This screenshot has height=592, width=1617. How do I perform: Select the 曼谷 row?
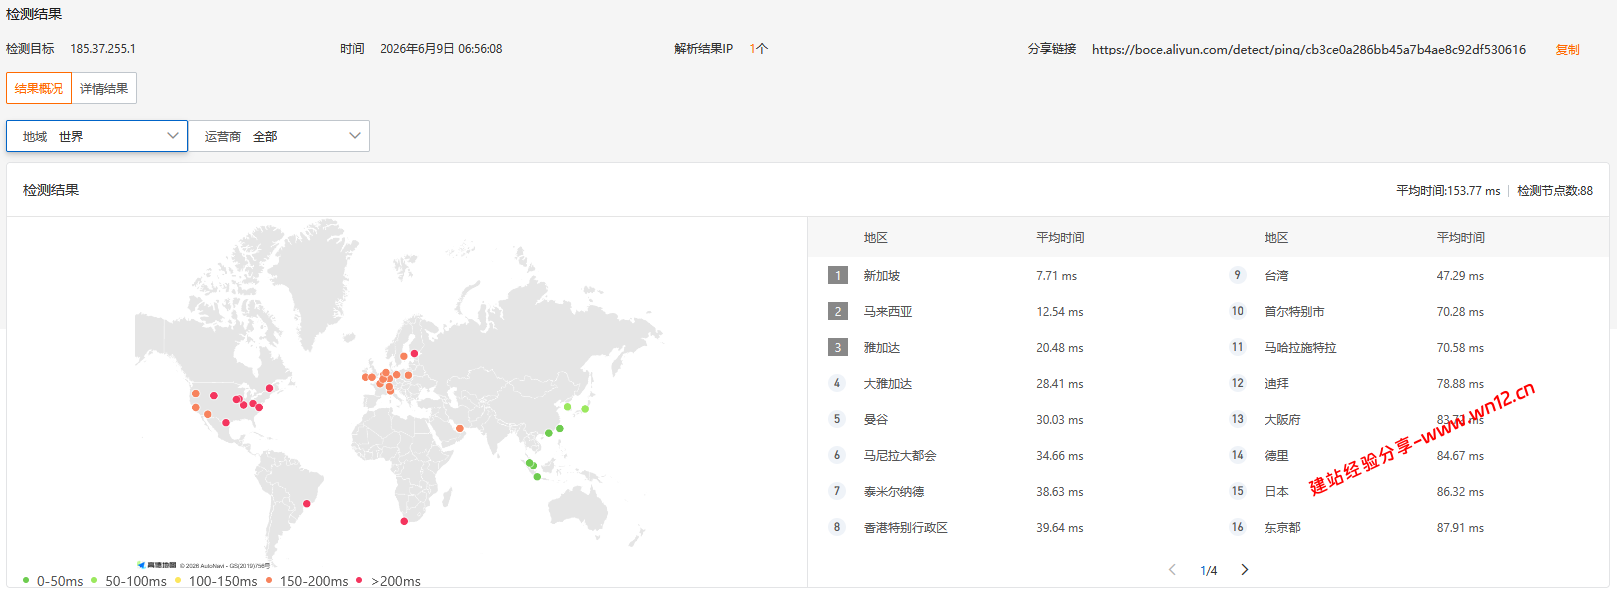1008,419
